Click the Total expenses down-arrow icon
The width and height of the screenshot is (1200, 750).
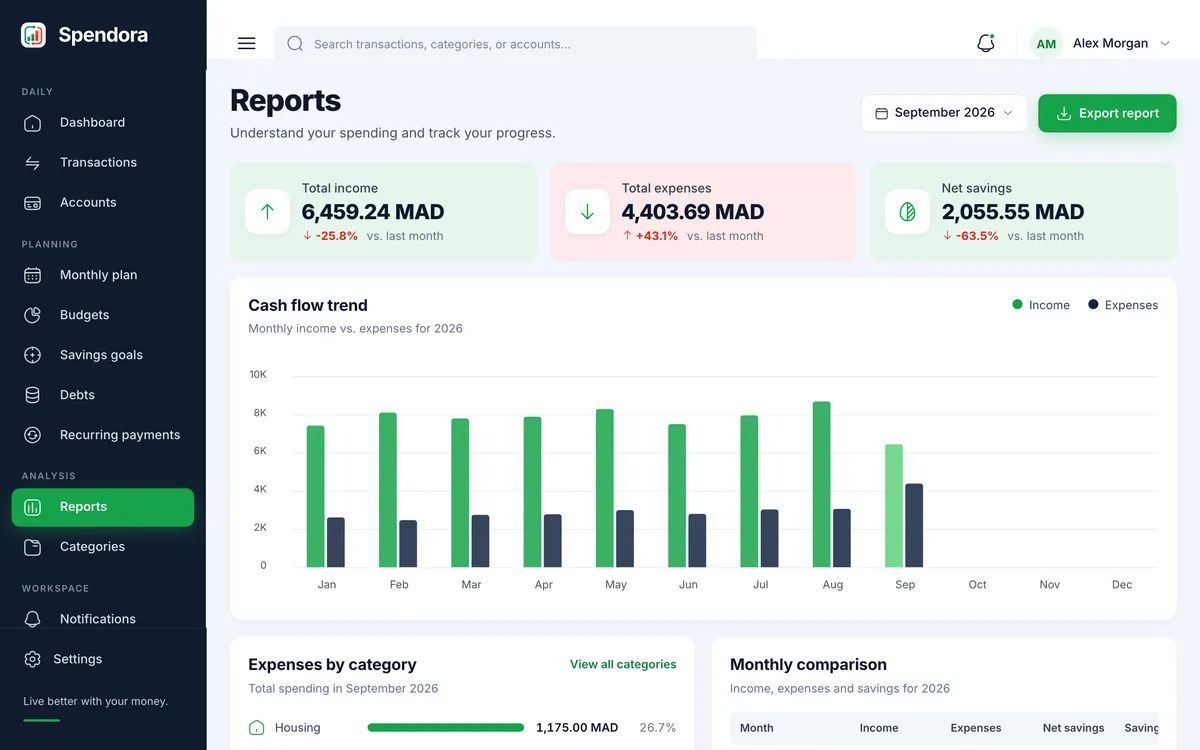(587, 212)
